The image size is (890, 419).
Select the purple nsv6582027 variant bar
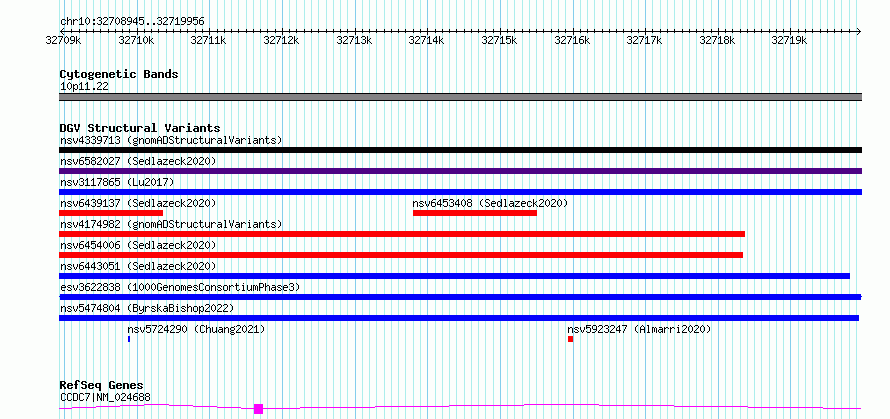tap(460, 171)
